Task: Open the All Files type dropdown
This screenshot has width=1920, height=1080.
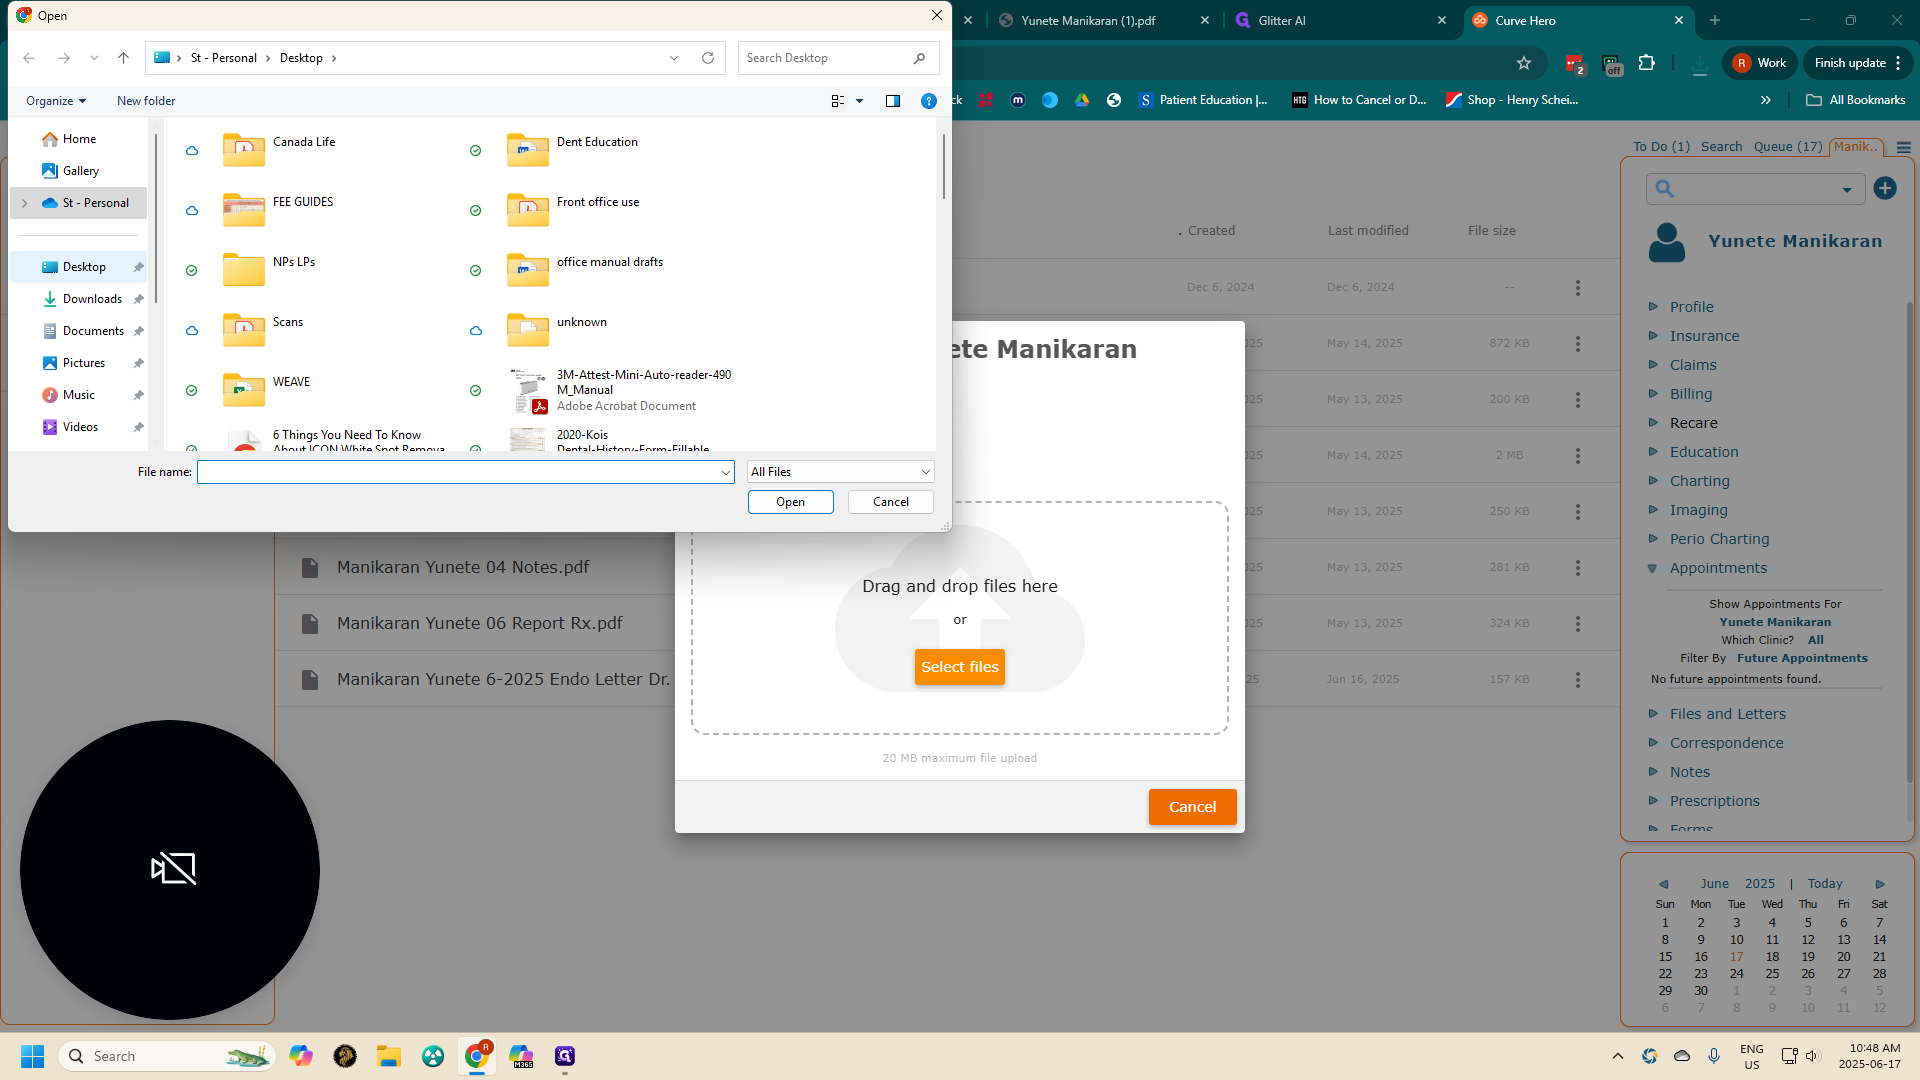Action: 840,472
